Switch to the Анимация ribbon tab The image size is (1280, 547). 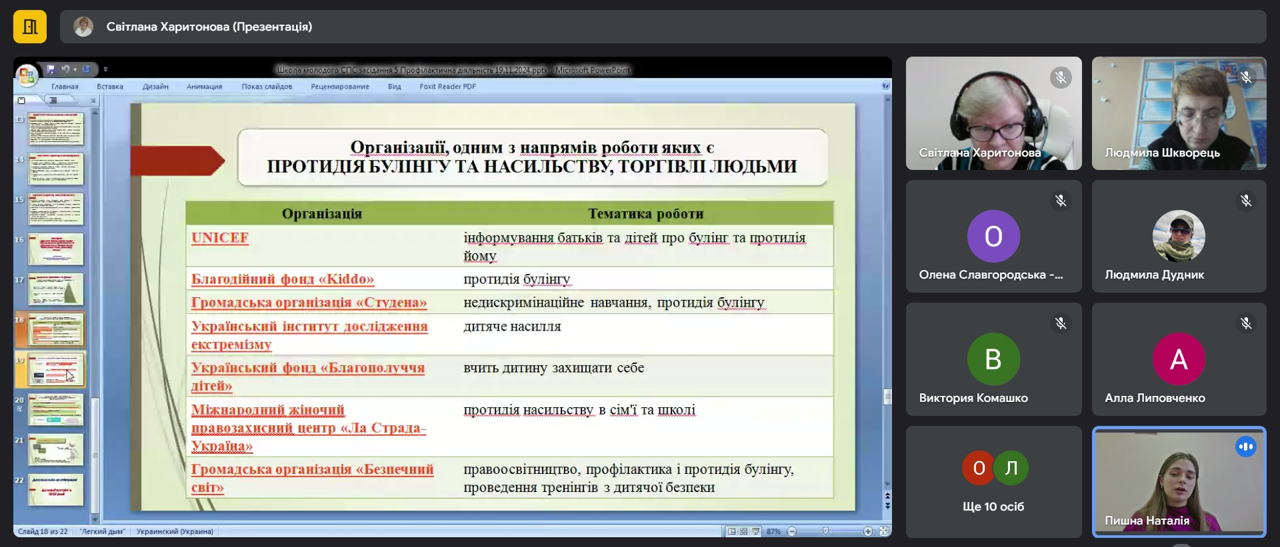(204, 87)
